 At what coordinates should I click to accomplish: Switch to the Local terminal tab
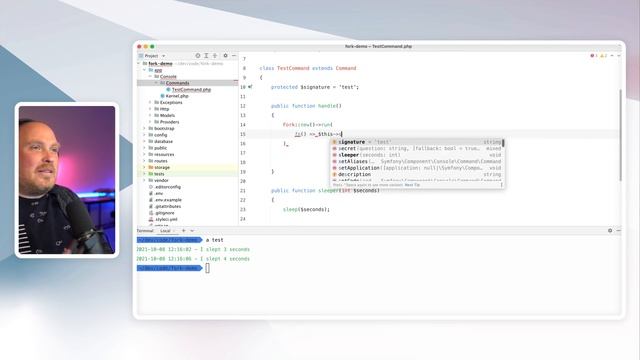166,231
